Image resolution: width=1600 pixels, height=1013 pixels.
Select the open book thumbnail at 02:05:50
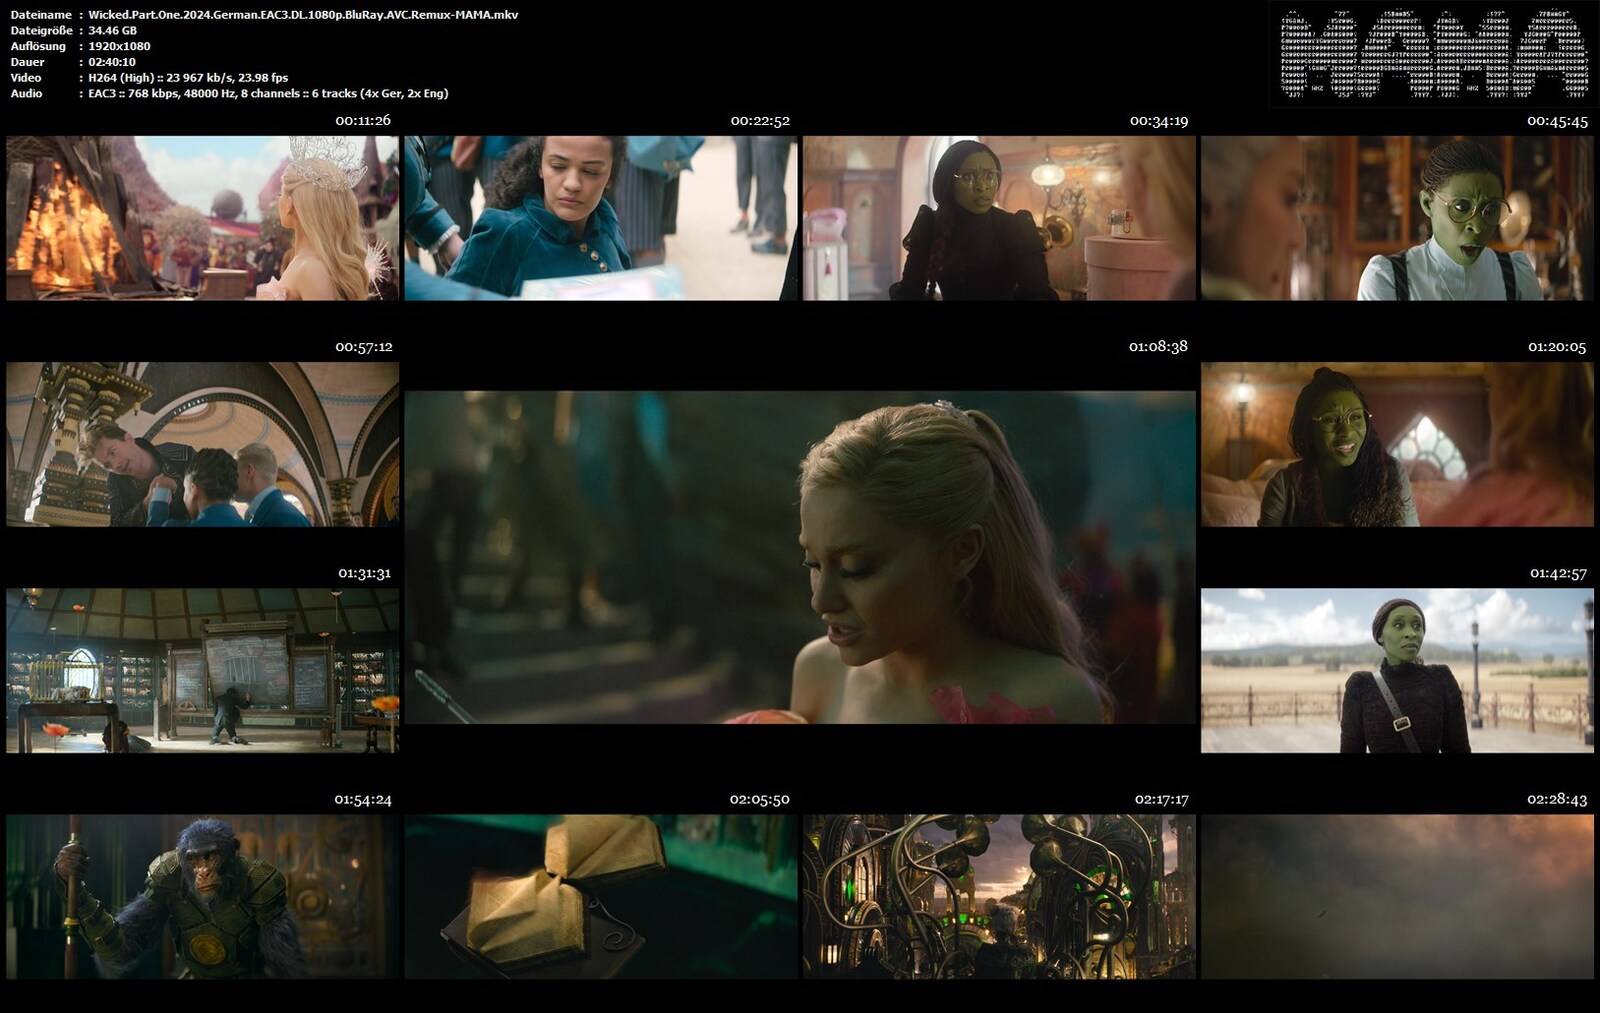click(x=601, y=896)
